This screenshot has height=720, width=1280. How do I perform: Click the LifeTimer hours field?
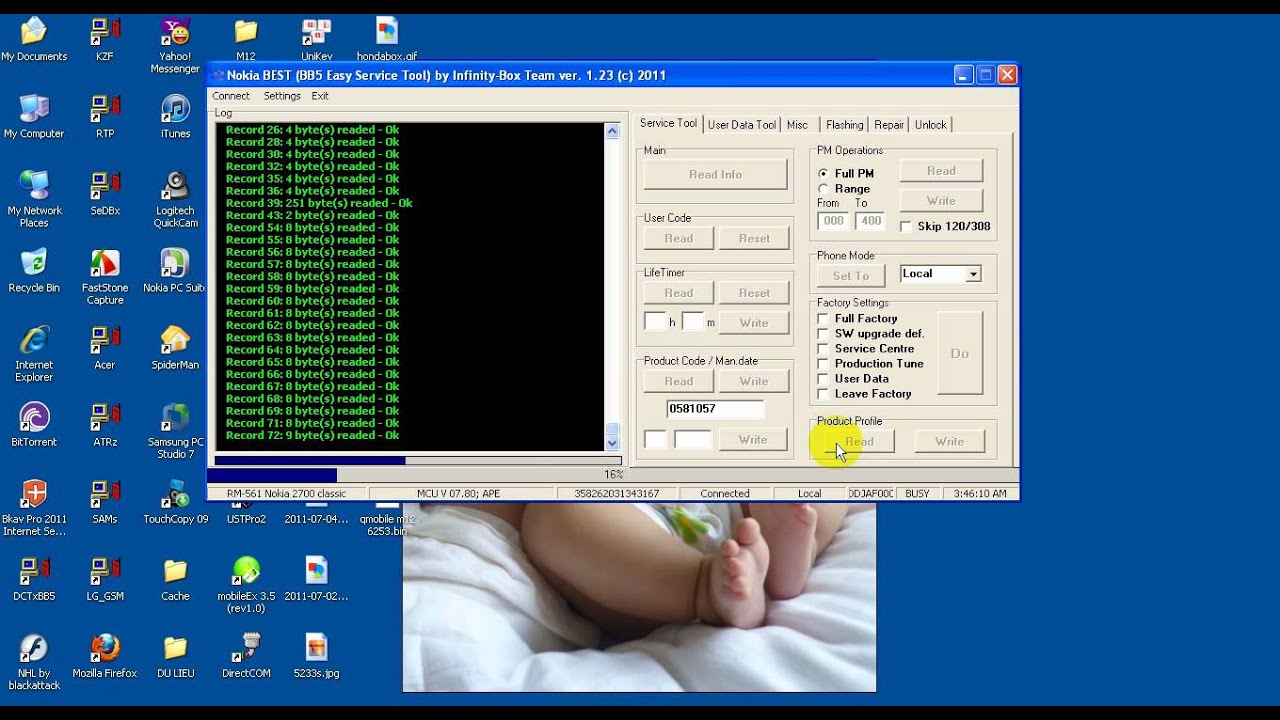point(655,321)
